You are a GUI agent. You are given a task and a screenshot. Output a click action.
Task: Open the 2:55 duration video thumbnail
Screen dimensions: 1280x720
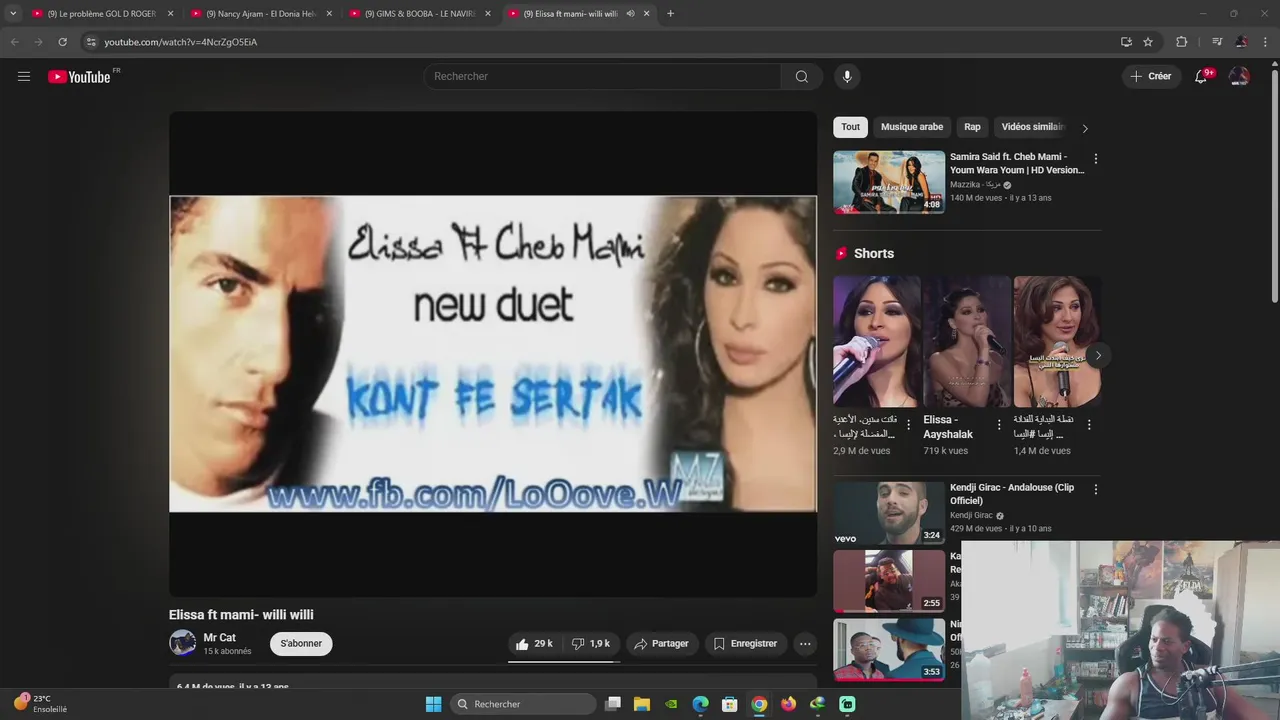pos(889,581)
